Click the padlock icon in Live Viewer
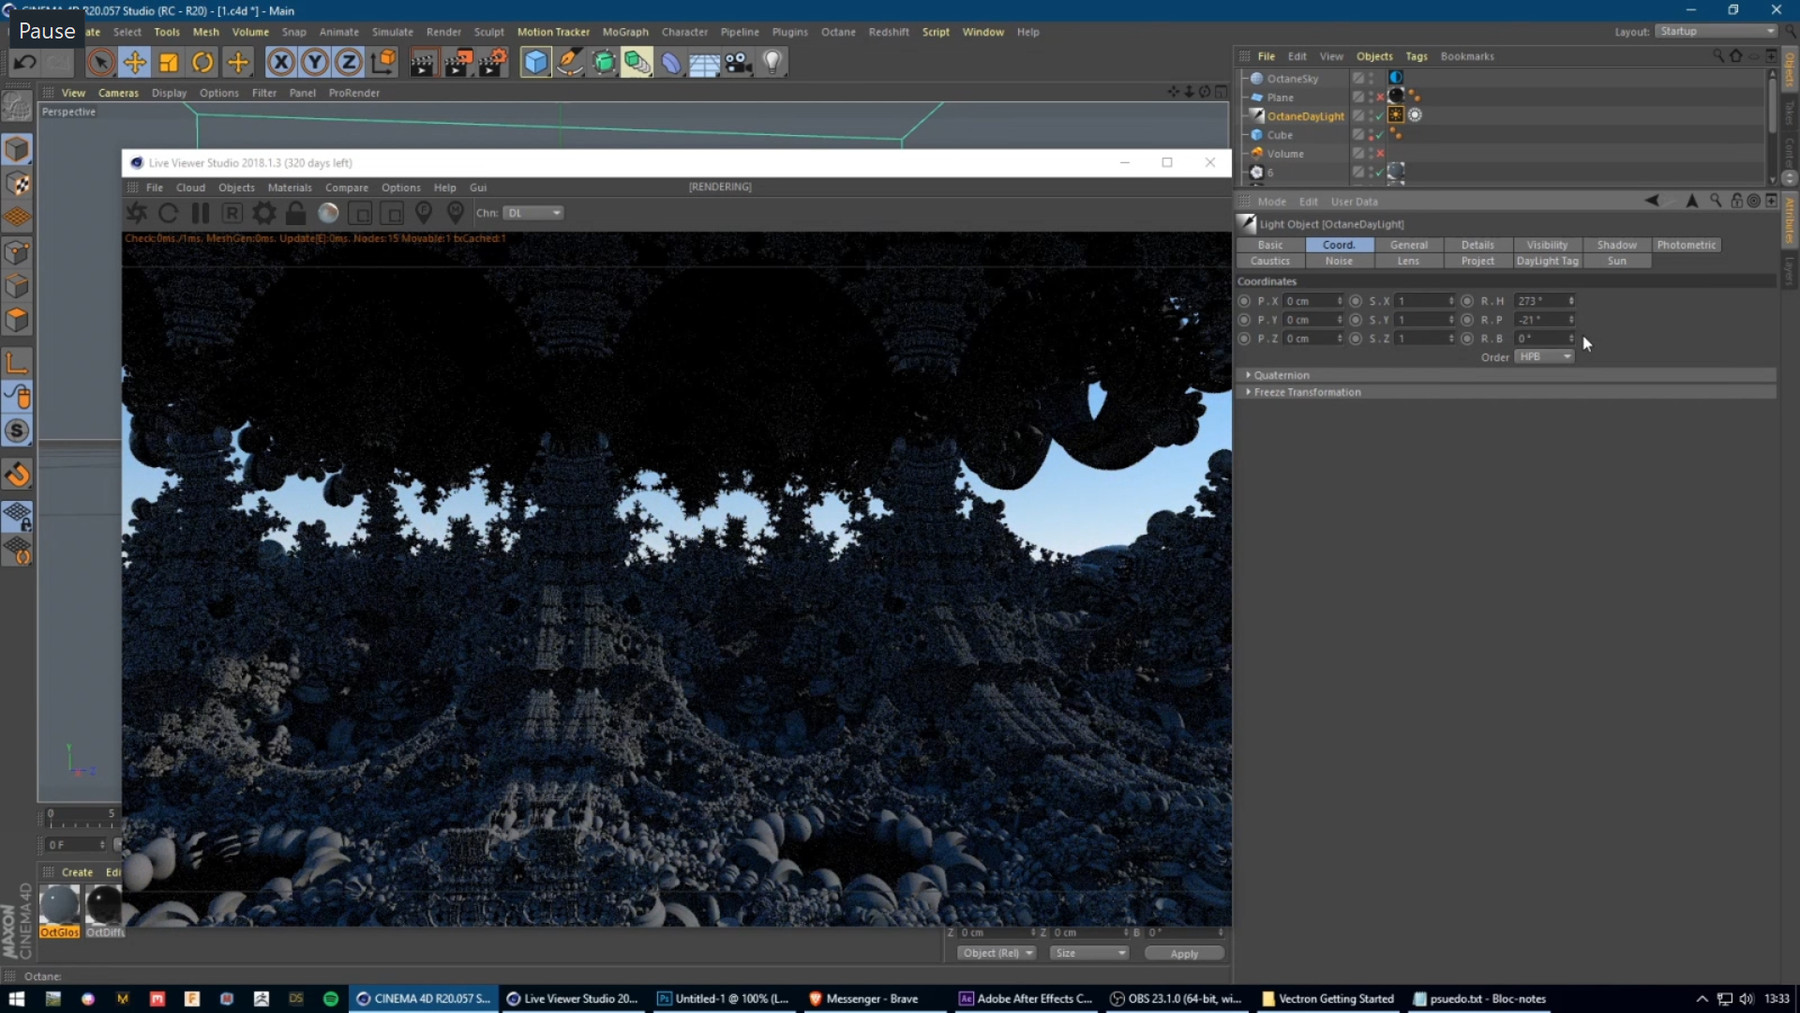1800x1013 pixels. (295, 212)
